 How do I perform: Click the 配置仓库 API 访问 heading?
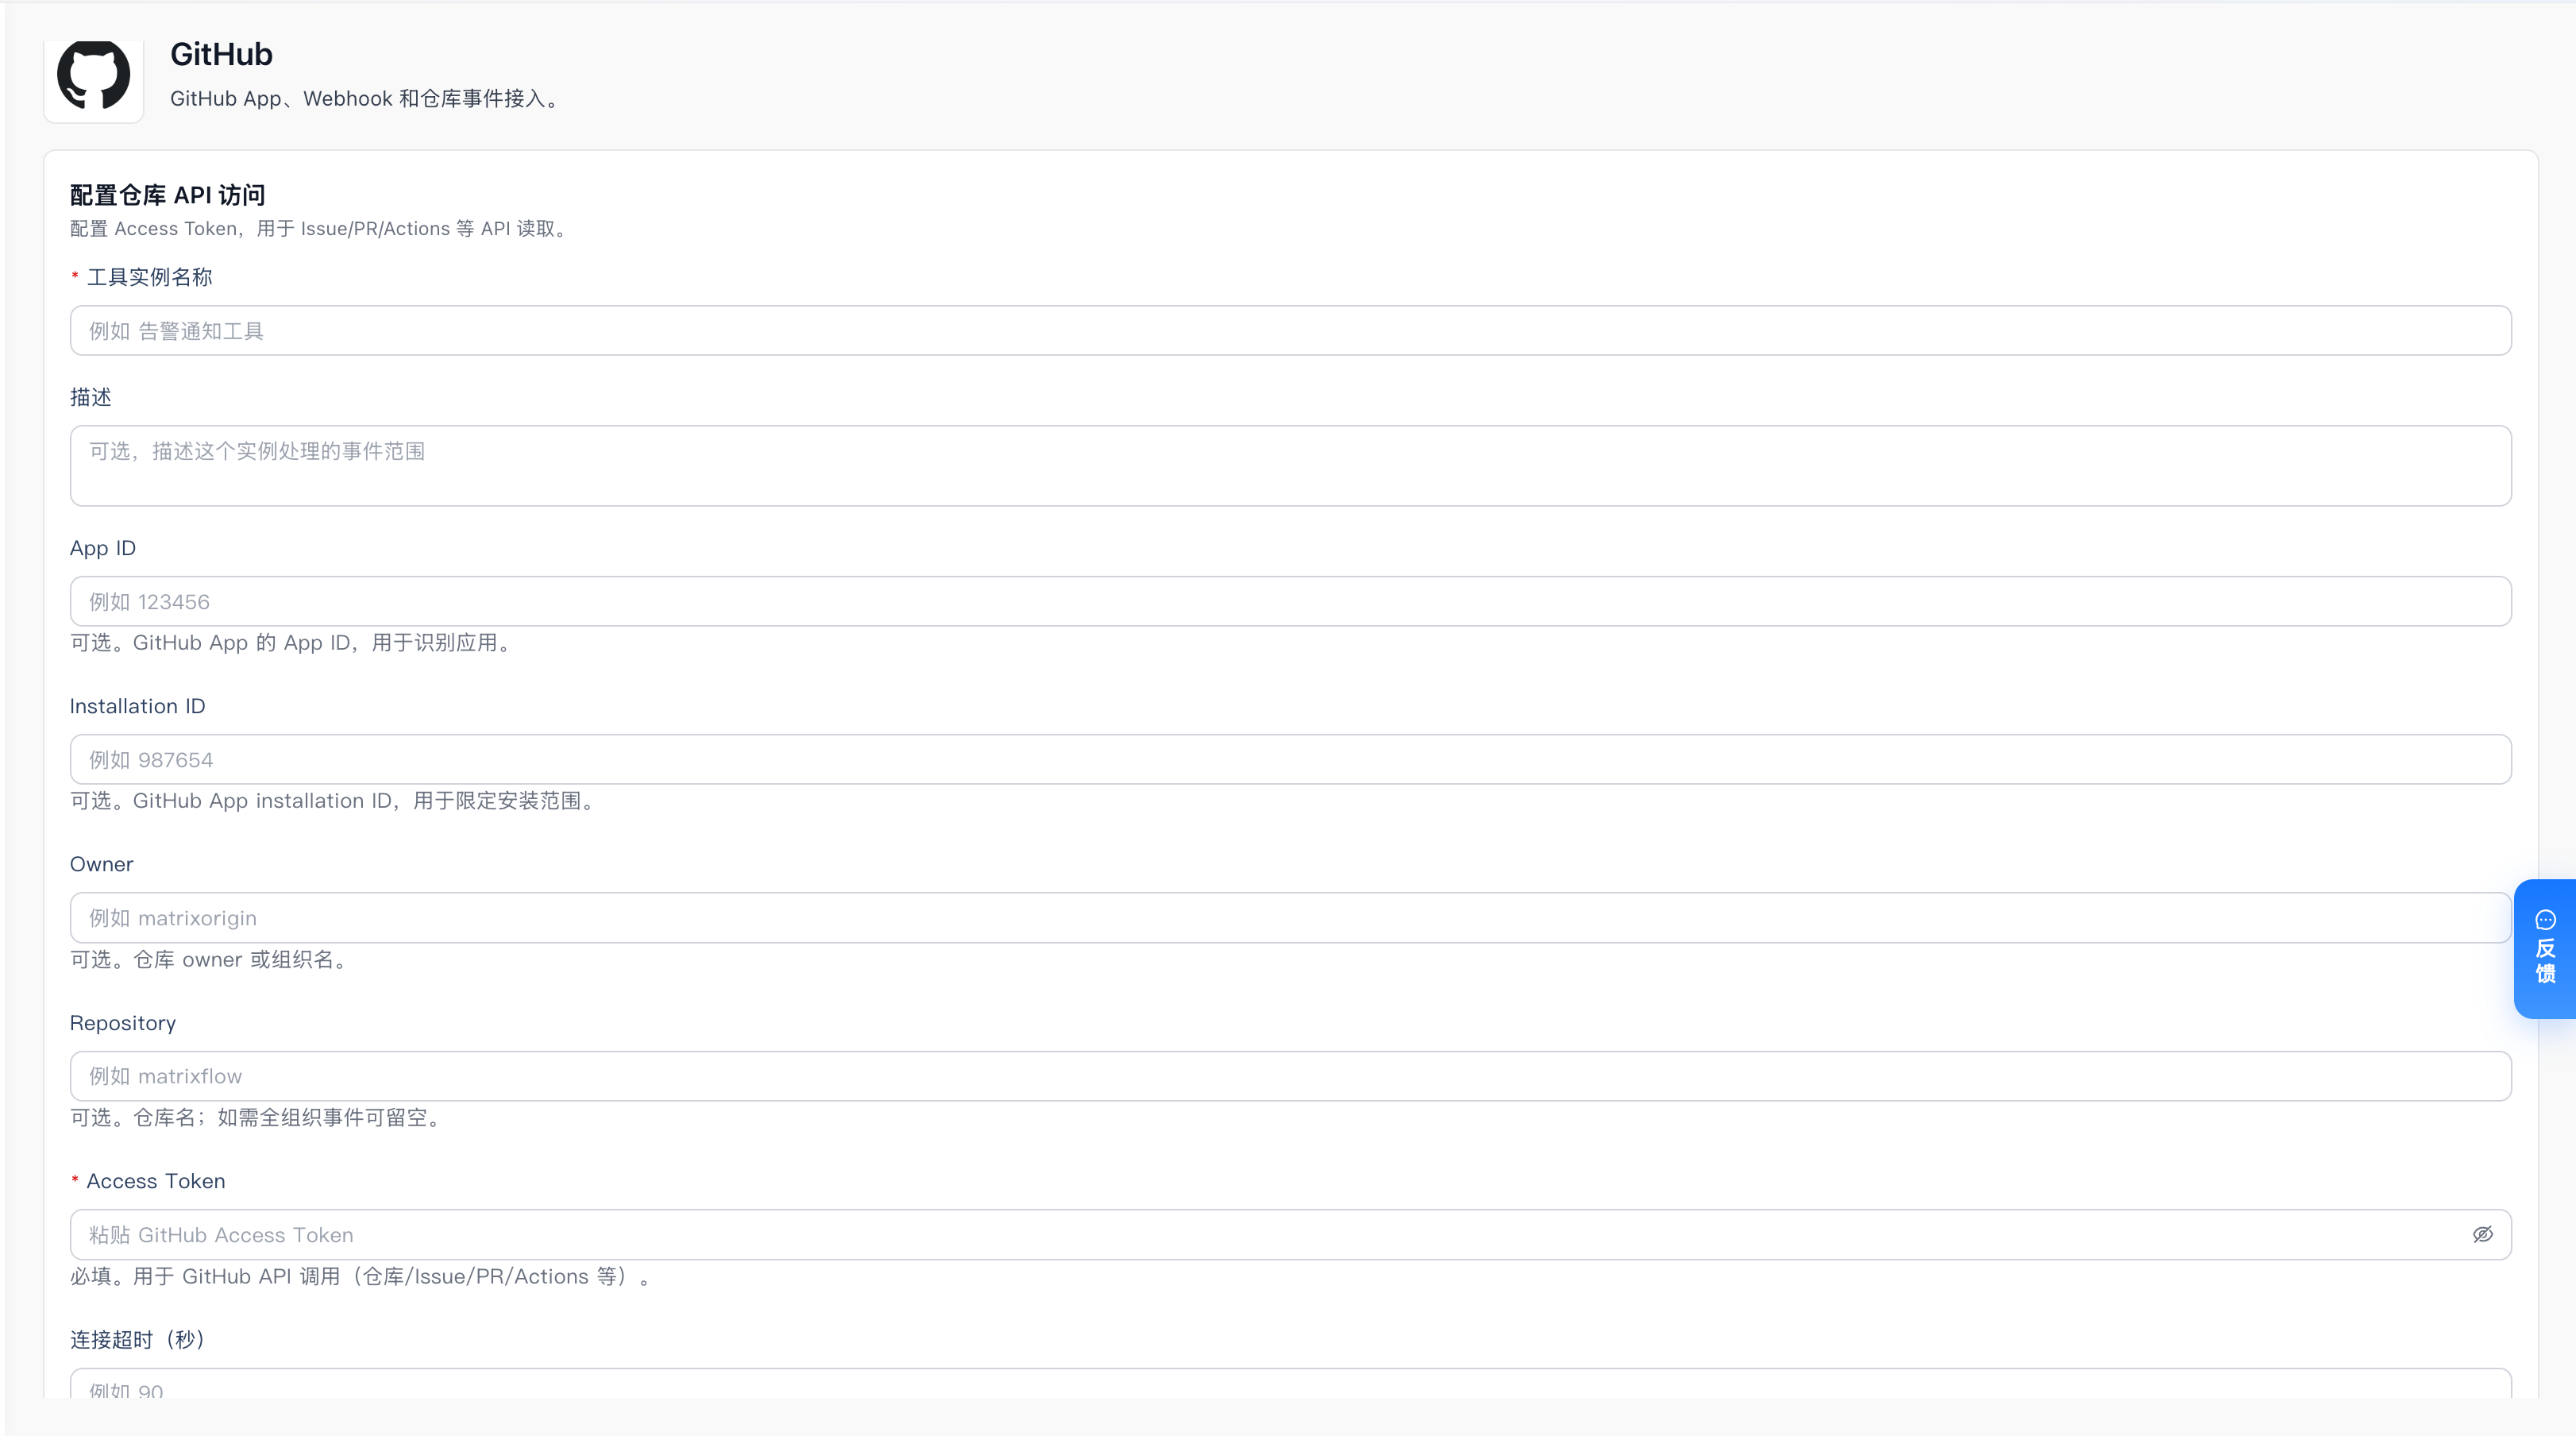(x=167, y=195)
